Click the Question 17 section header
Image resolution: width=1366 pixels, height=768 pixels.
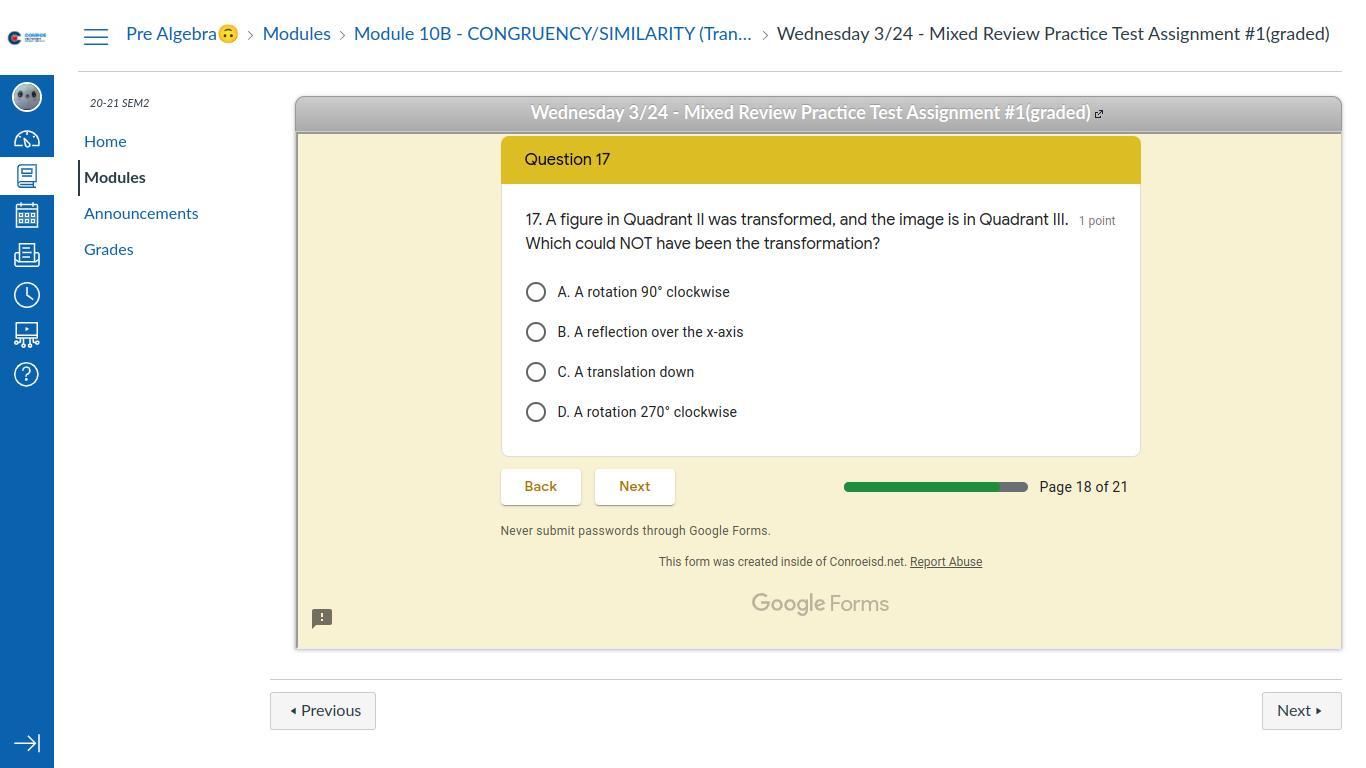click(821, 160)
